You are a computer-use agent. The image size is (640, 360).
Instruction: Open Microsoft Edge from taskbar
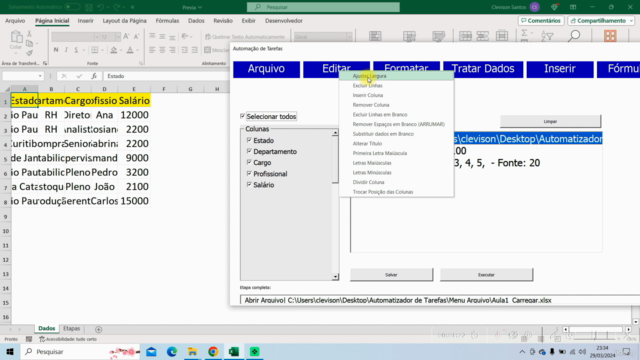click(x=172, y=351)
